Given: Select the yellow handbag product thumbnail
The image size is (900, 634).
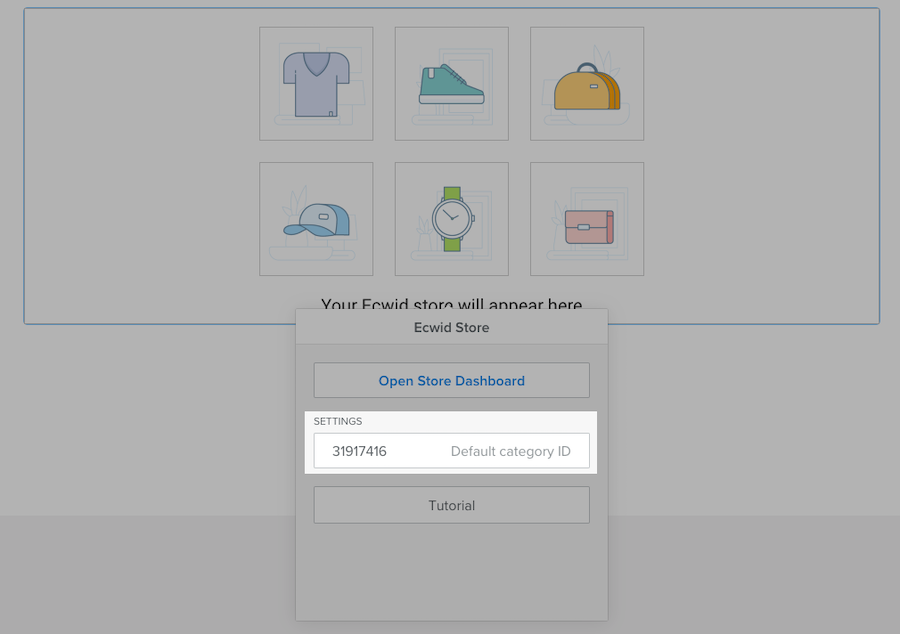Looking at the screenshot, I should 587,84.
